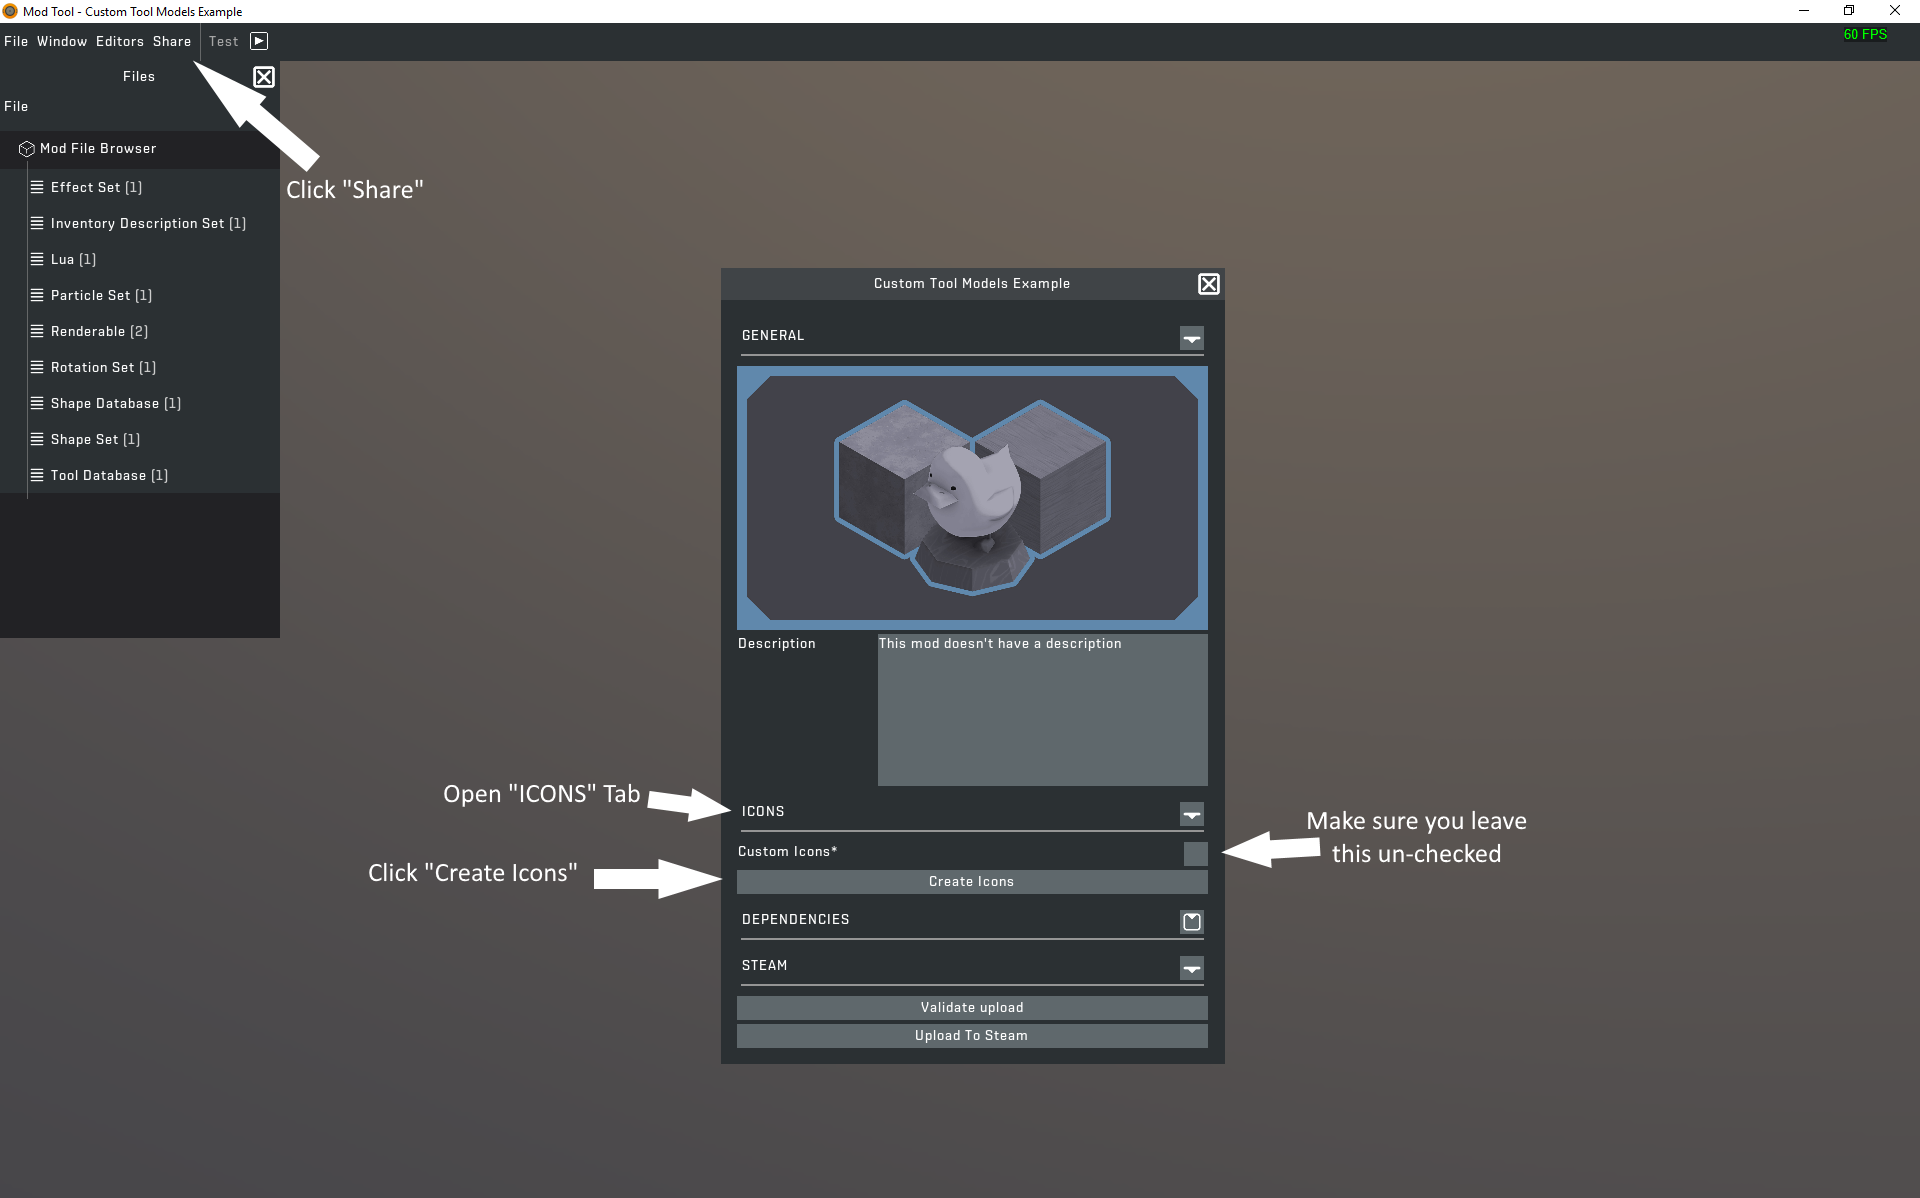
Task: Click the GENERAL section header text
Action: (x=773, y=335)
